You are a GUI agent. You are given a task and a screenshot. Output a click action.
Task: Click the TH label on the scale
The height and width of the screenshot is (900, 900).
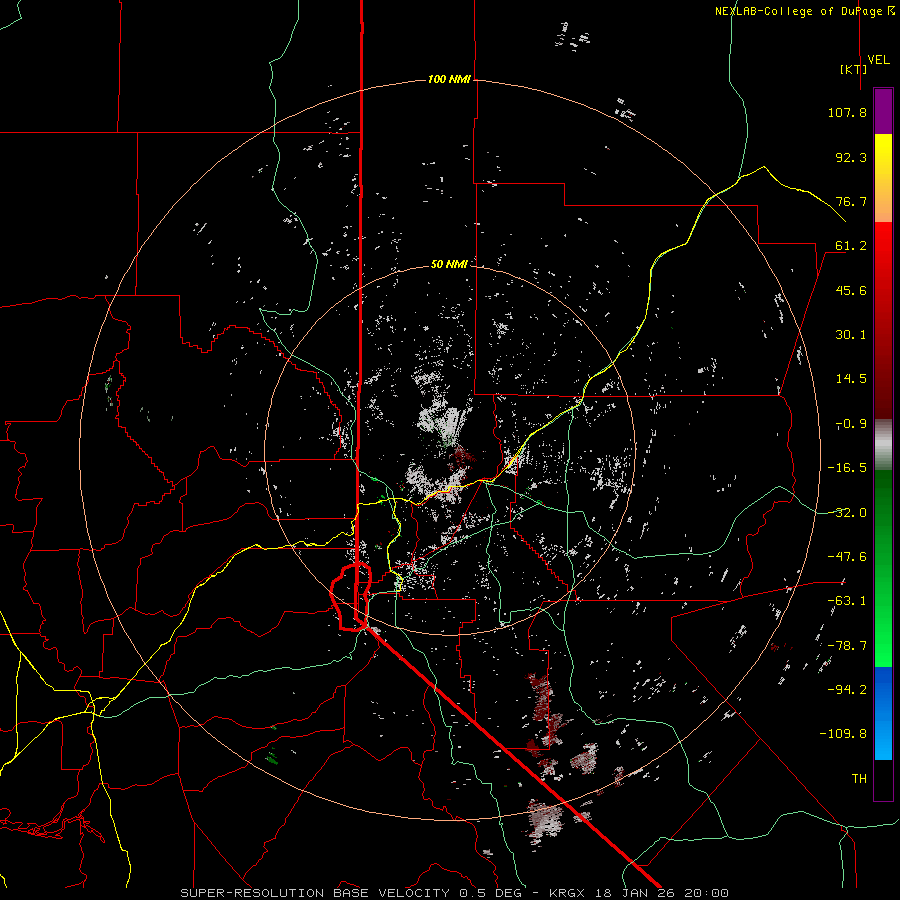(x=859, y=779)
